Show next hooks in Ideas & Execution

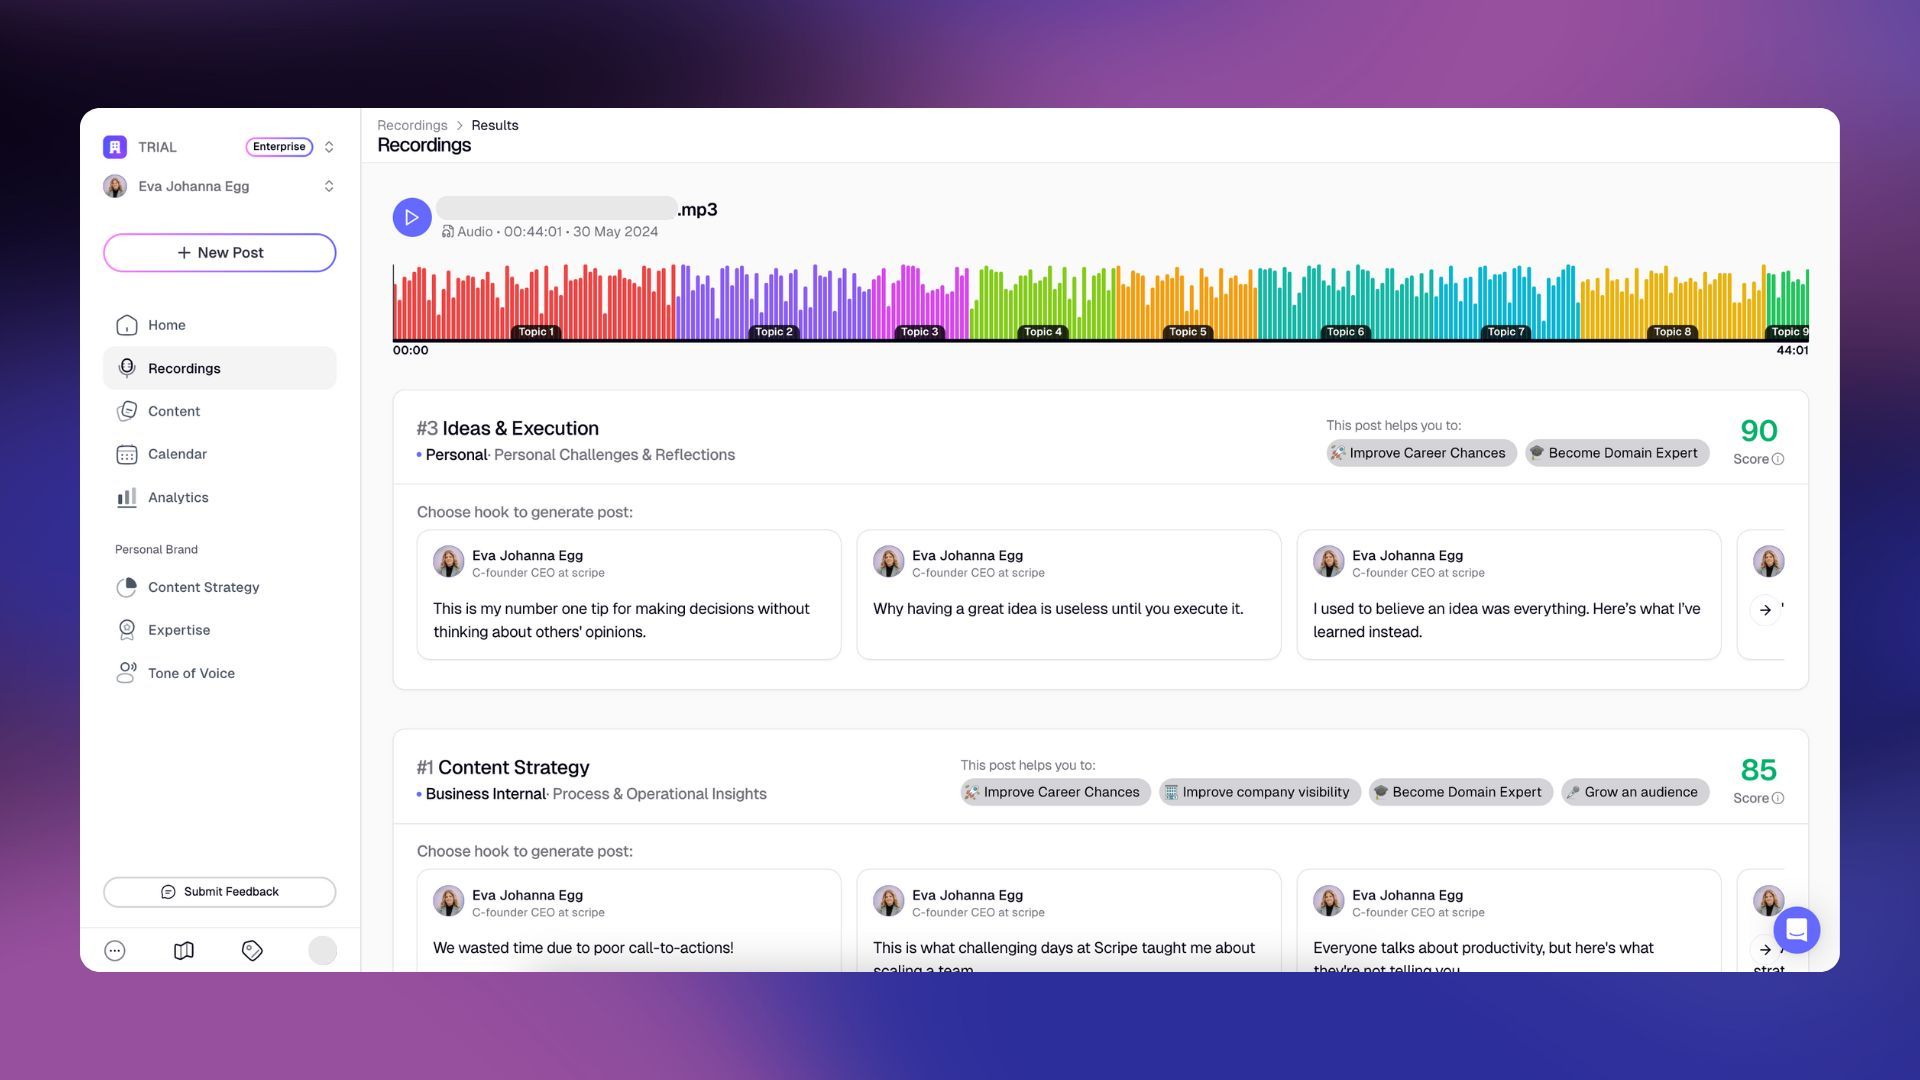click(1765, 609)
